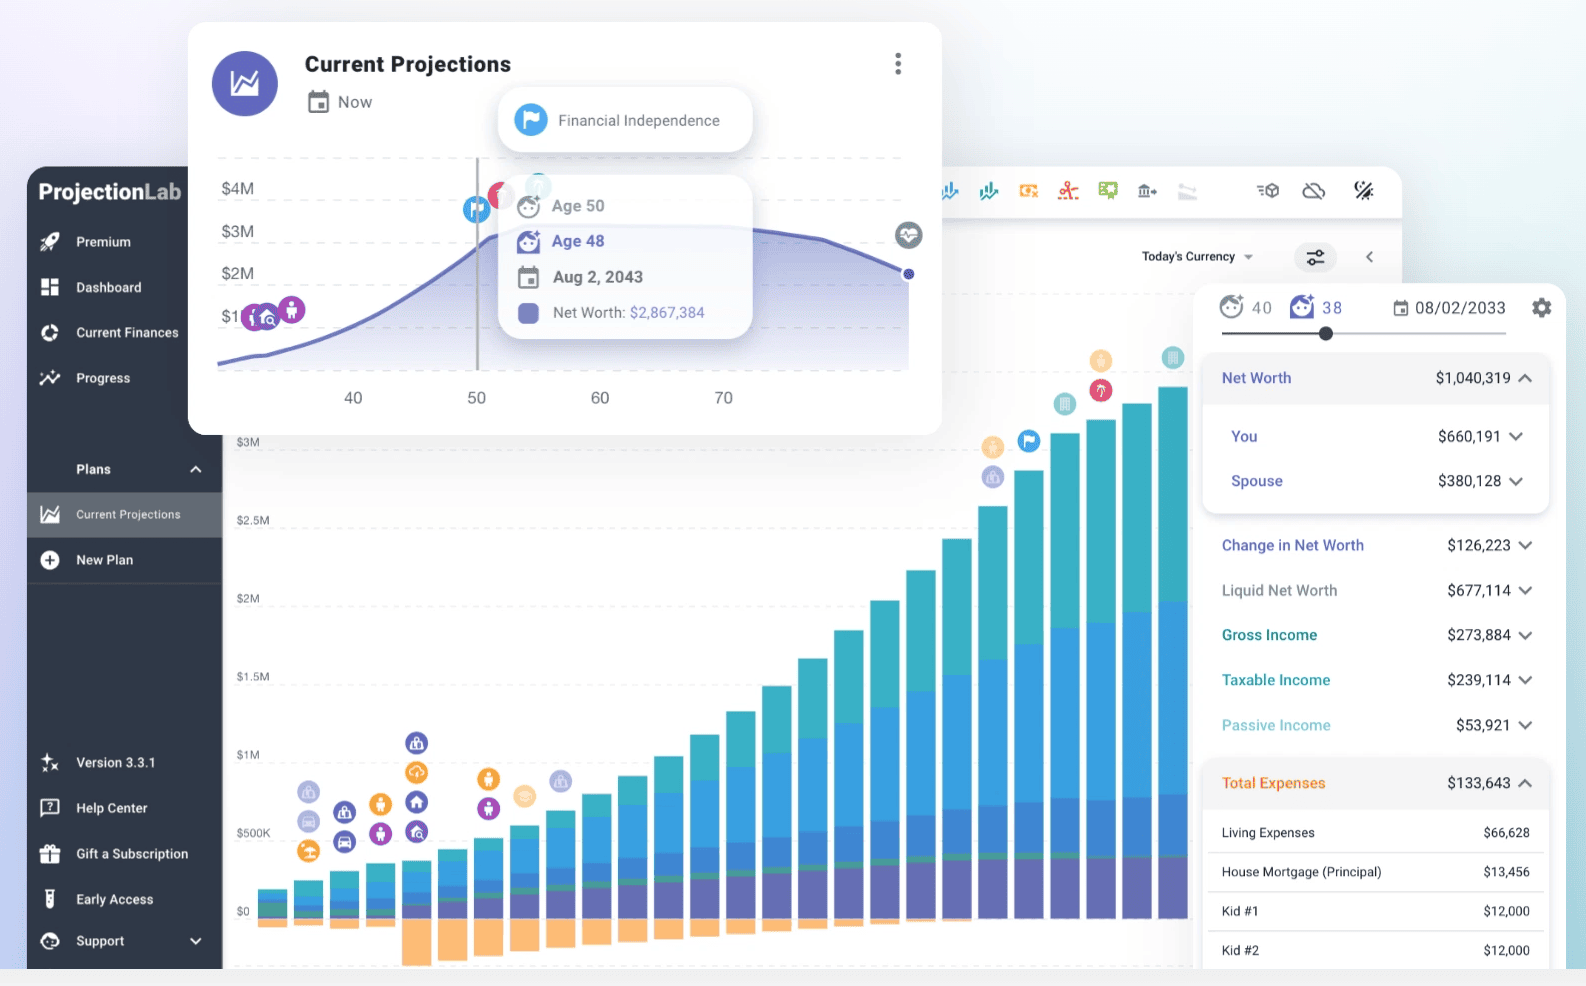
Task: Click the green certificate toolbar icon
Action: click(x=1108, y=191)
